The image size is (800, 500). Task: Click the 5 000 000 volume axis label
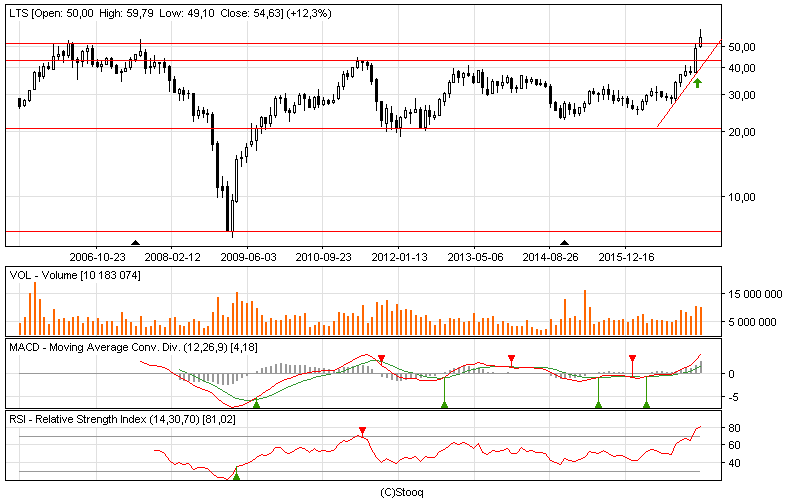(x=755, y=322)
